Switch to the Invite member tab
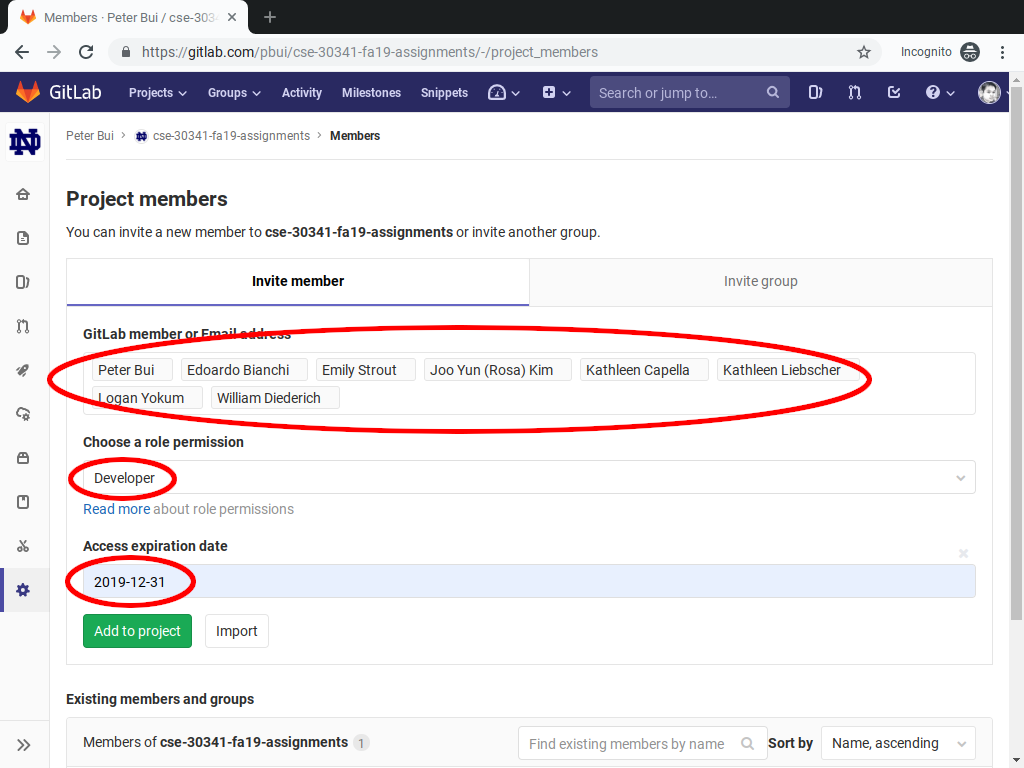This screenshot has width=1024, height=768. coord(298,281)
